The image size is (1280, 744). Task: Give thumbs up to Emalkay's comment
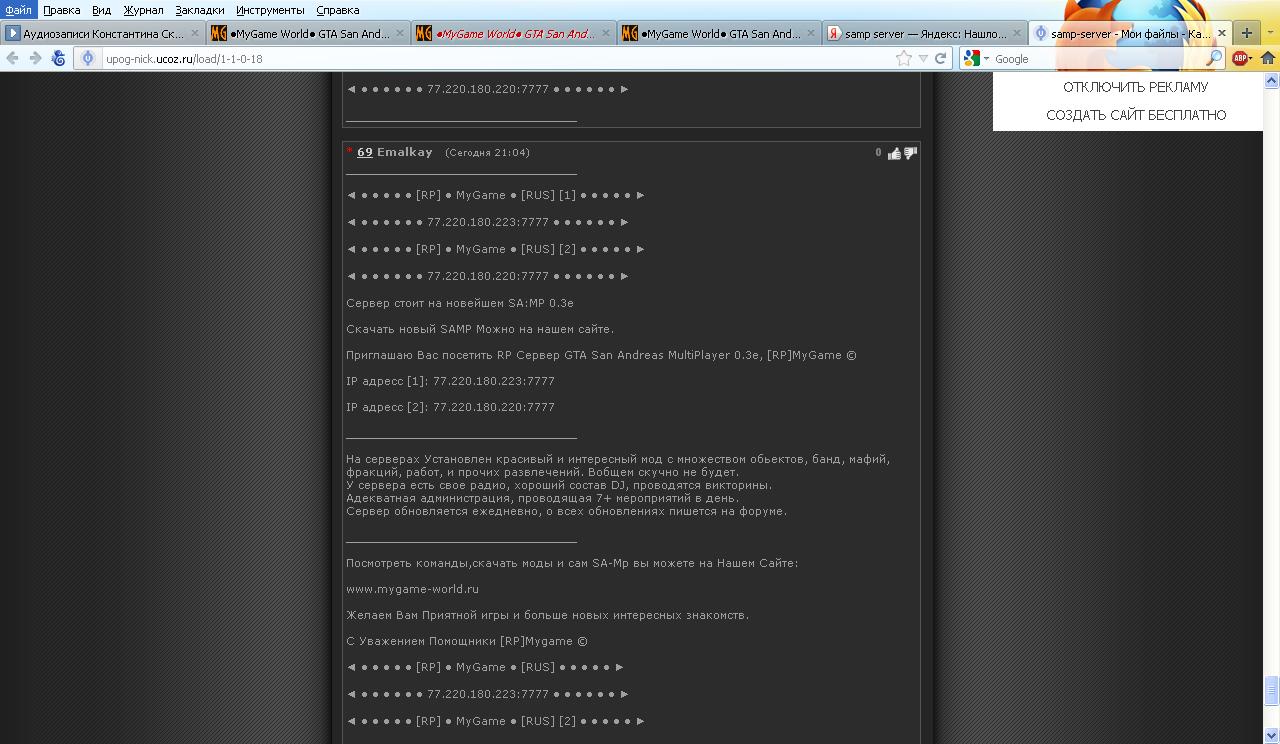point(894,153)
